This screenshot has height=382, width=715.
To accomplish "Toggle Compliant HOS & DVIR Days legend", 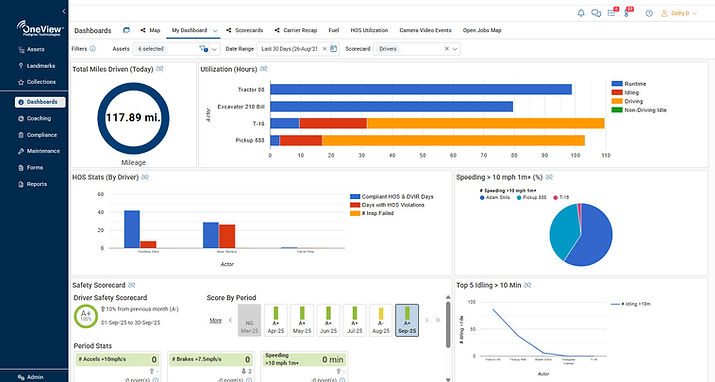I will (x=392, y=196).
